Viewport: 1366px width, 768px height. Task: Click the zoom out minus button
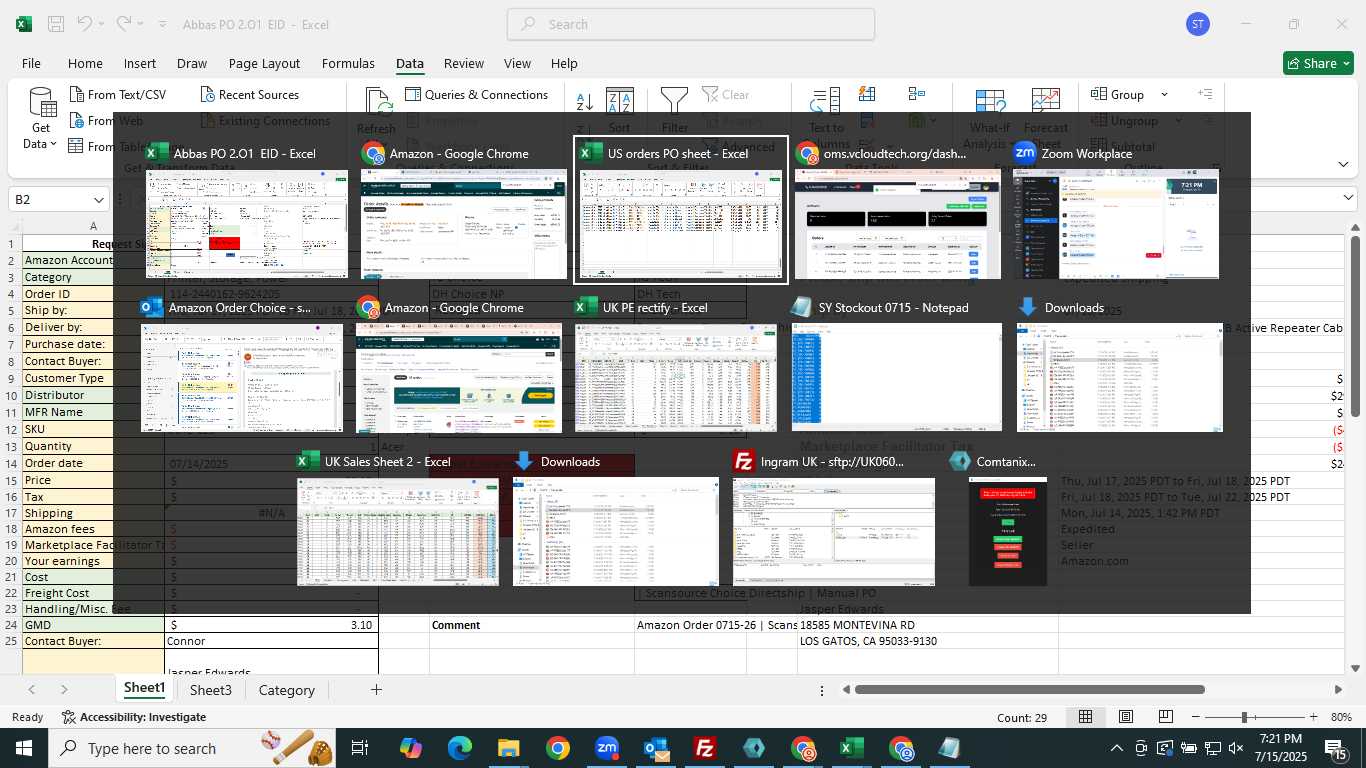click(1195, 717)
